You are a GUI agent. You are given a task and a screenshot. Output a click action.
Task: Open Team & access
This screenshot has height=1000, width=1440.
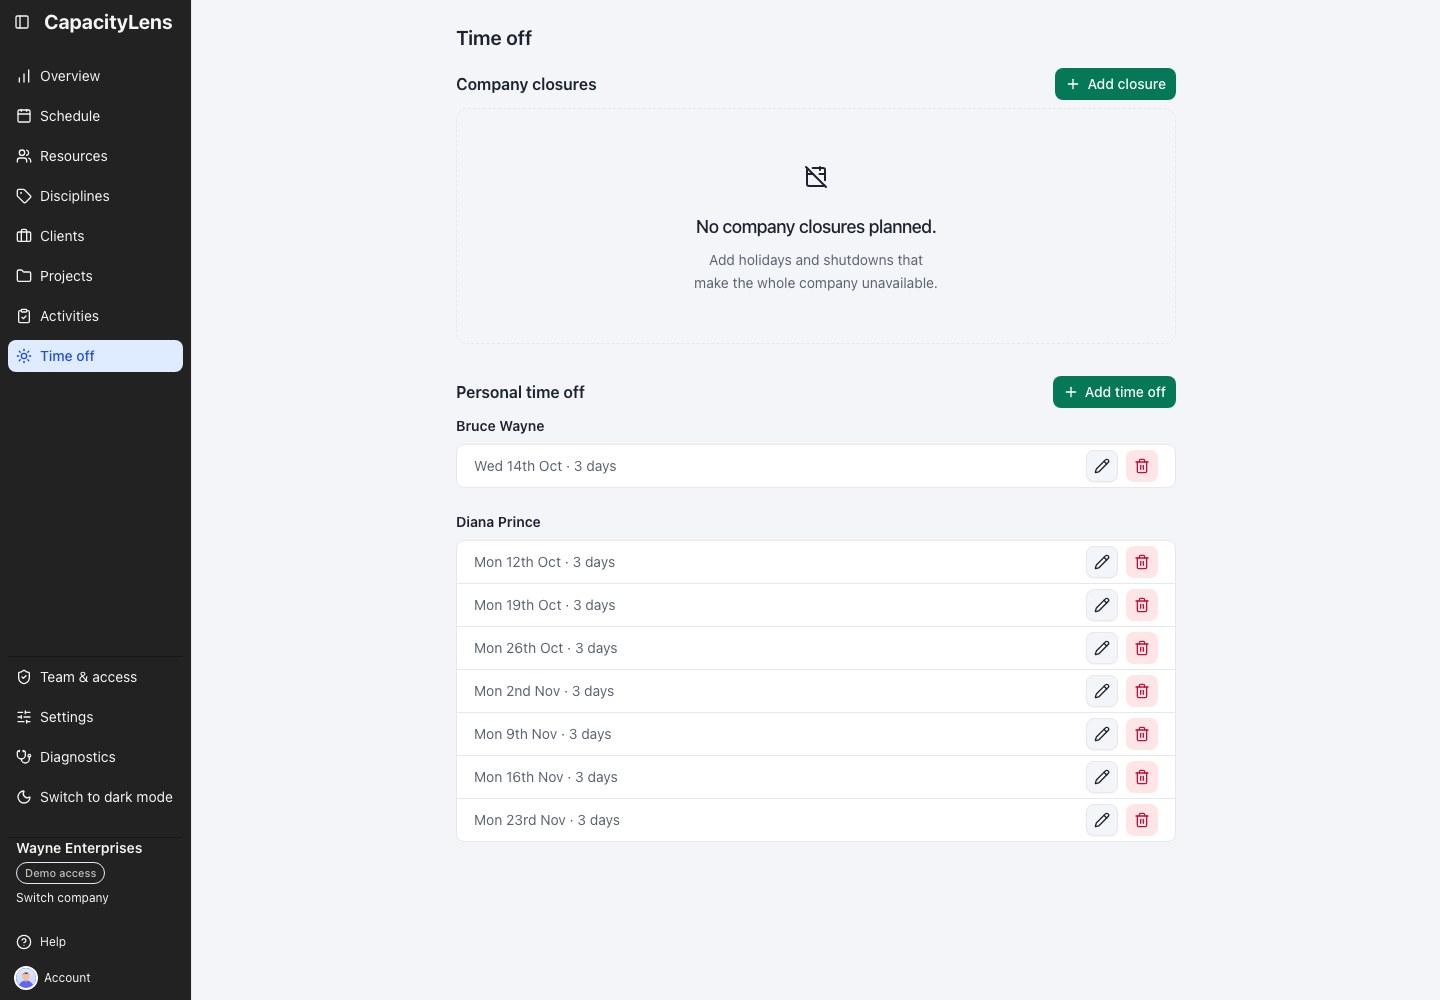coord(95,677)
